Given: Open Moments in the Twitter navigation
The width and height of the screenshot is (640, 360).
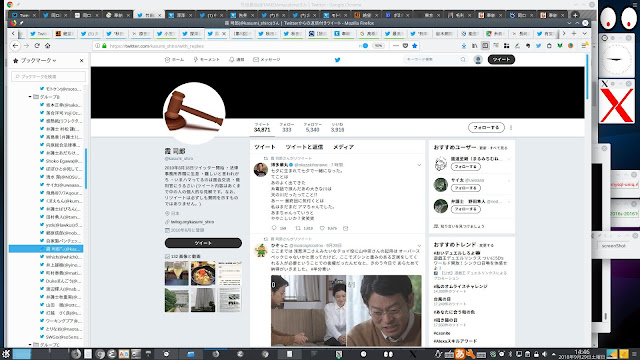Looking at the screenshot, I should 207,60.
